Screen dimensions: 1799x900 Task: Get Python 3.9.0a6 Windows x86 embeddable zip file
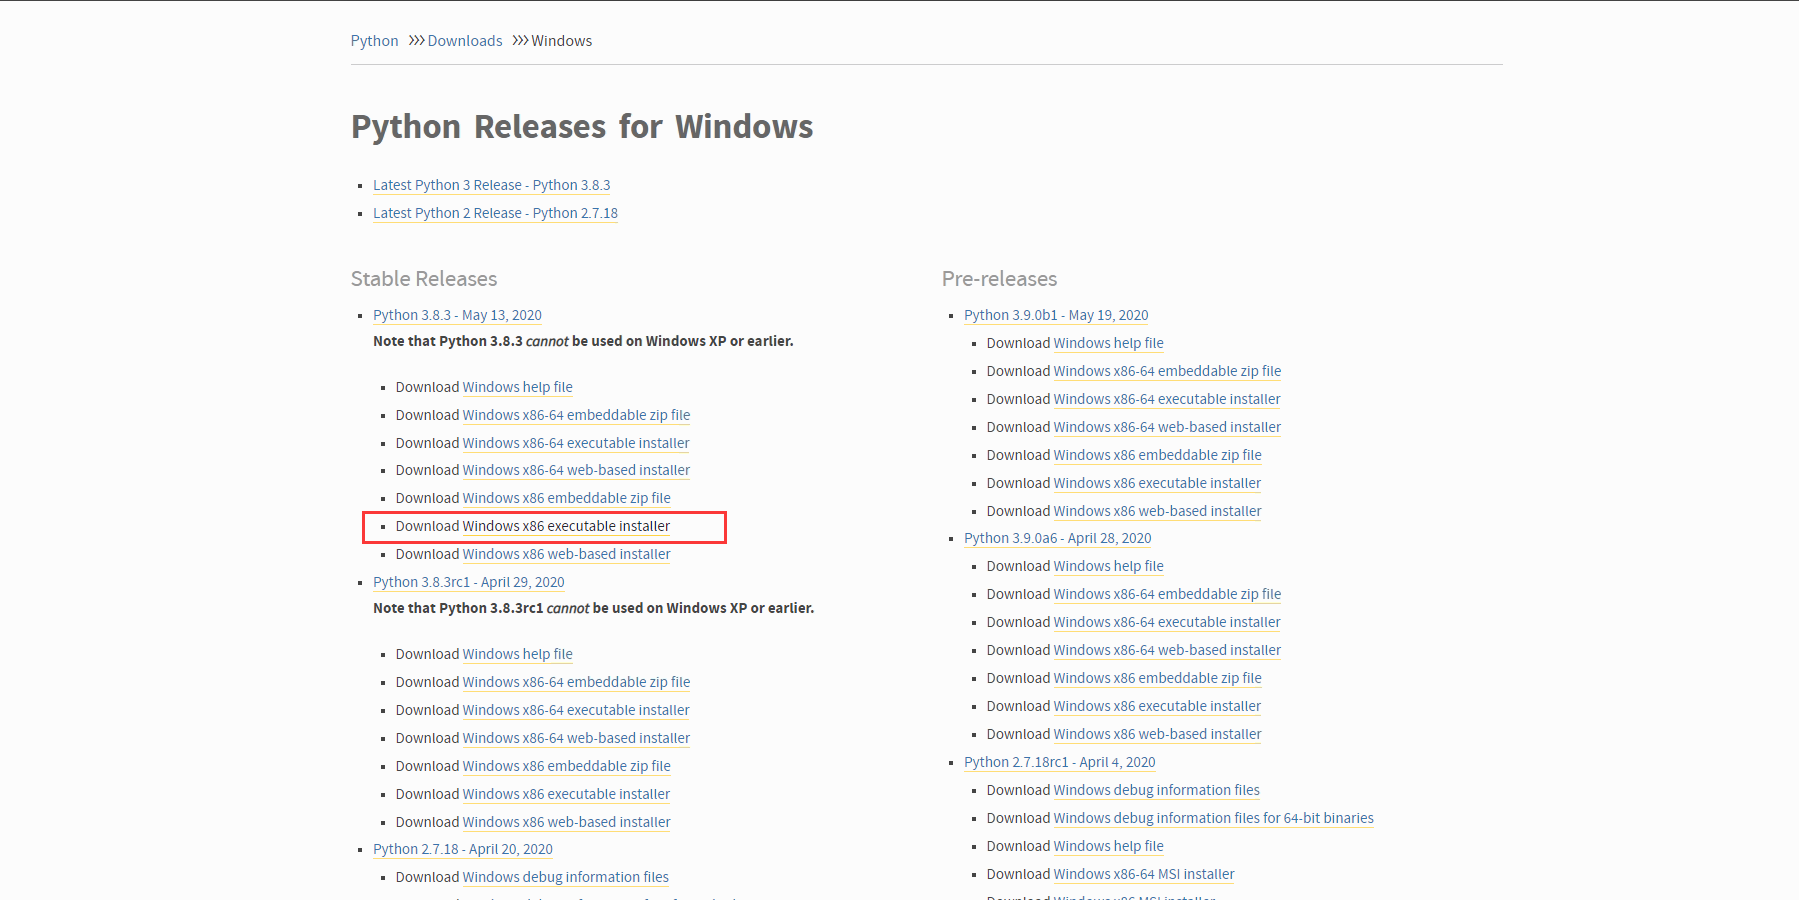[1157, 678]
